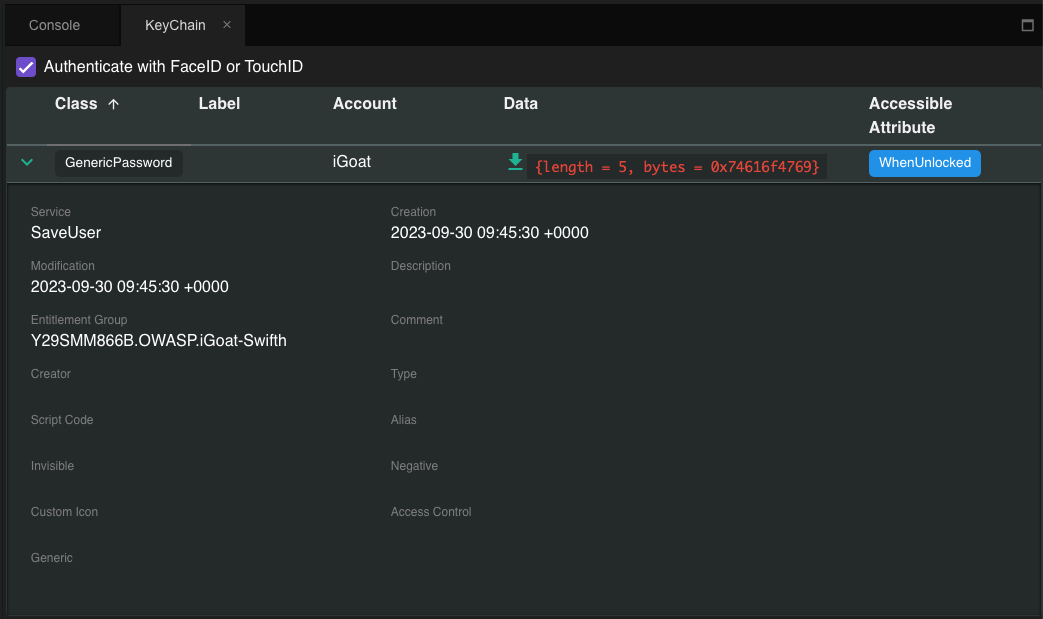Viewport: 1043px width, 619px height.
Task: Click the sort arrow beside Class
Action: coord(113,104)
